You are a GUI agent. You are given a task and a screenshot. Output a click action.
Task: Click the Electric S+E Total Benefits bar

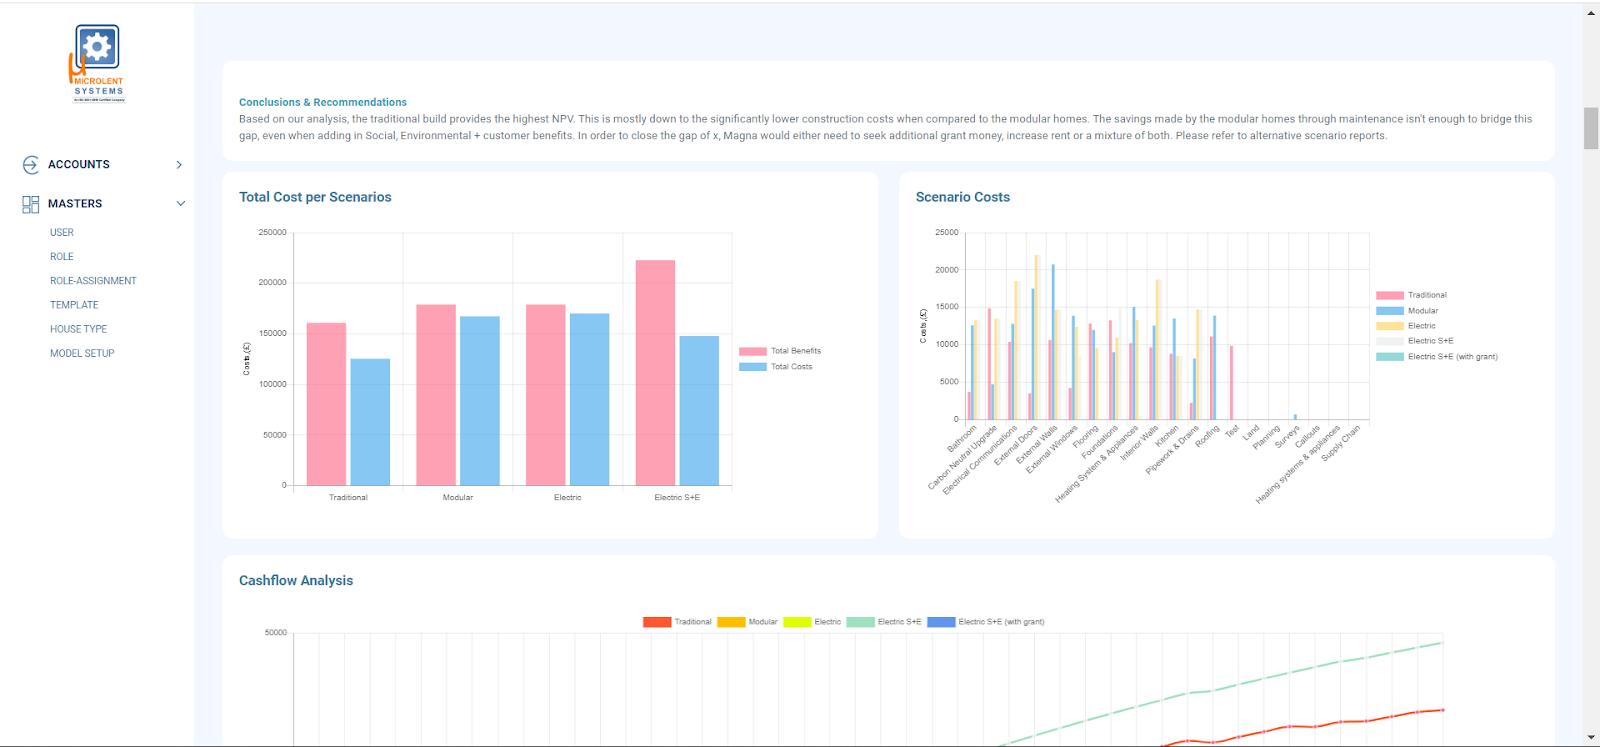(x=655, y=373)
